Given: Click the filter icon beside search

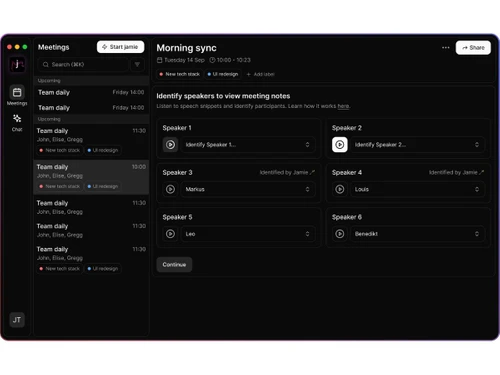Looking at the screenshot, I should [x=137, y=64].
